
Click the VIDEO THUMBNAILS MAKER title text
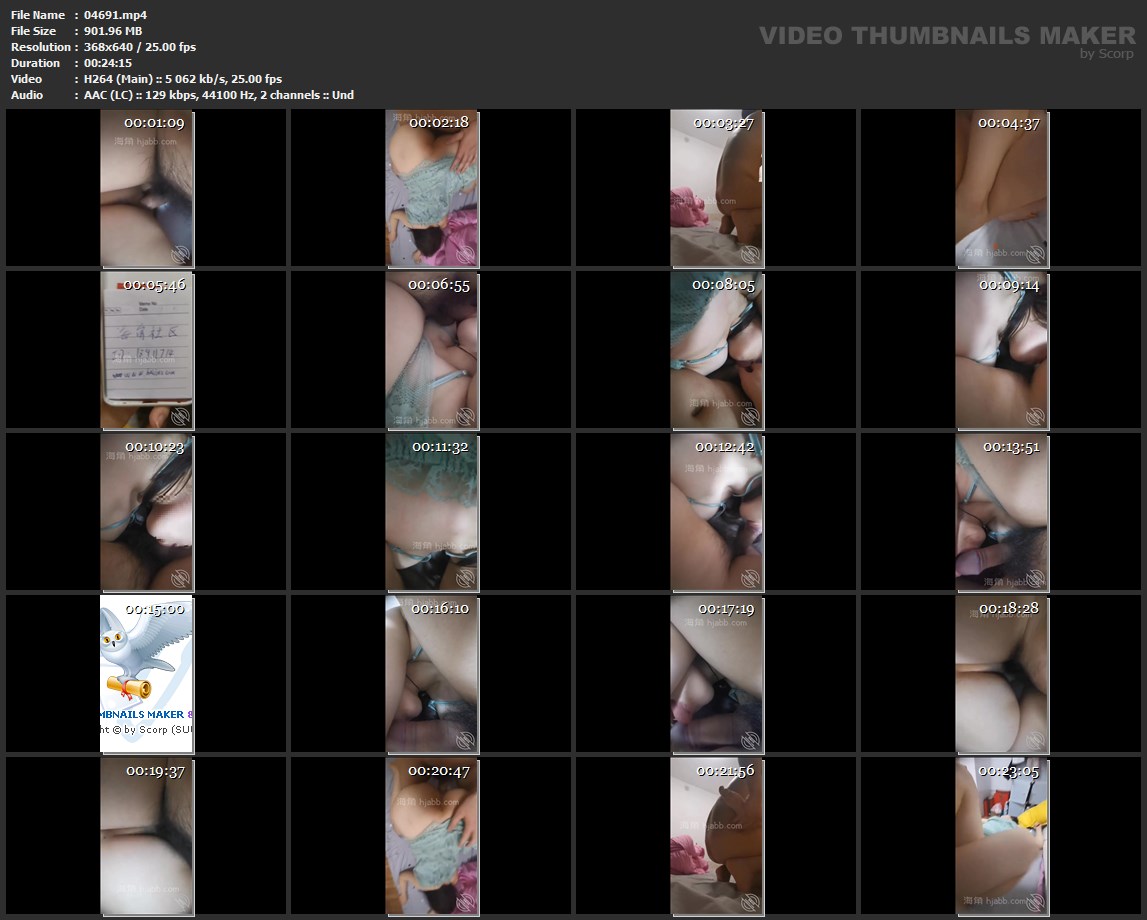pos(946,35)
